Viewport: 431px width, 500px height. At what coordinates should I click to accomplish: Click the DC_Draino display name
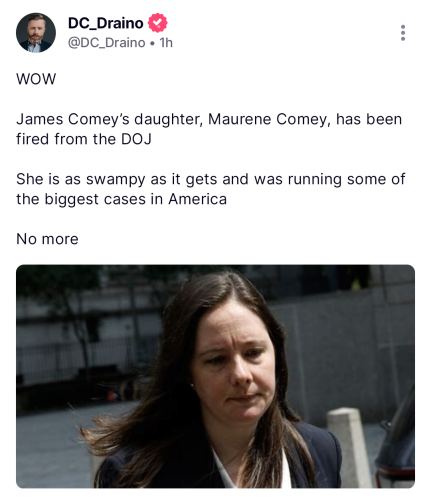106,23
